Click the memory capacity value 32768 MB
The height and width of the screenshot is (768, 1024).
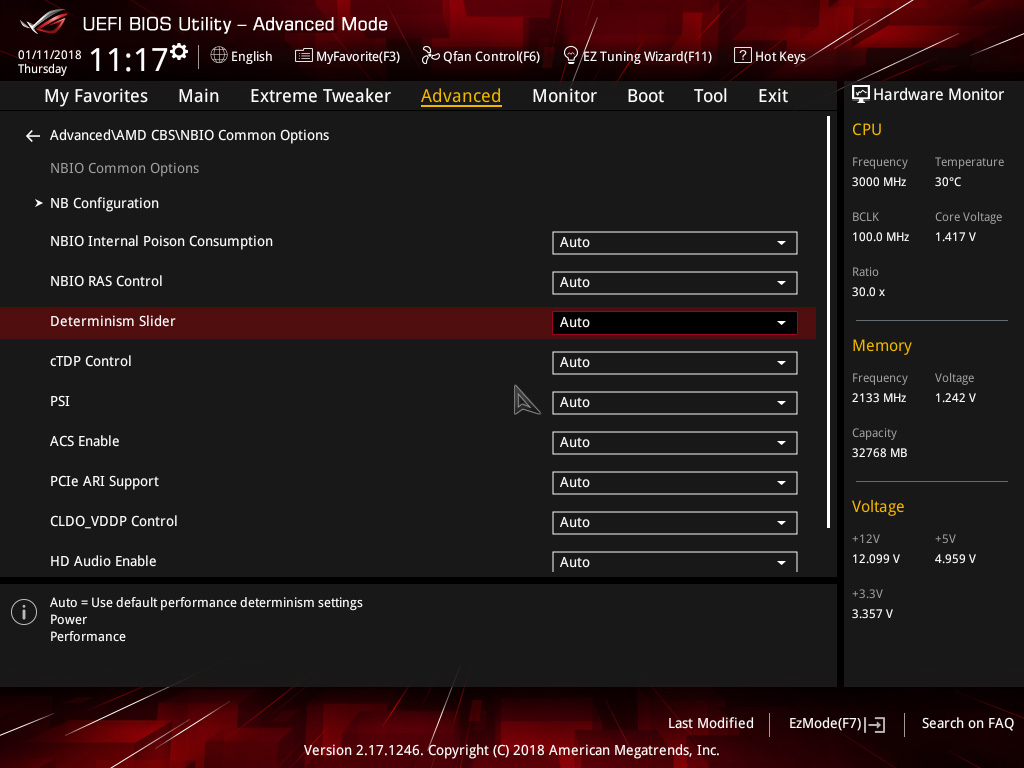coord(879,453)
